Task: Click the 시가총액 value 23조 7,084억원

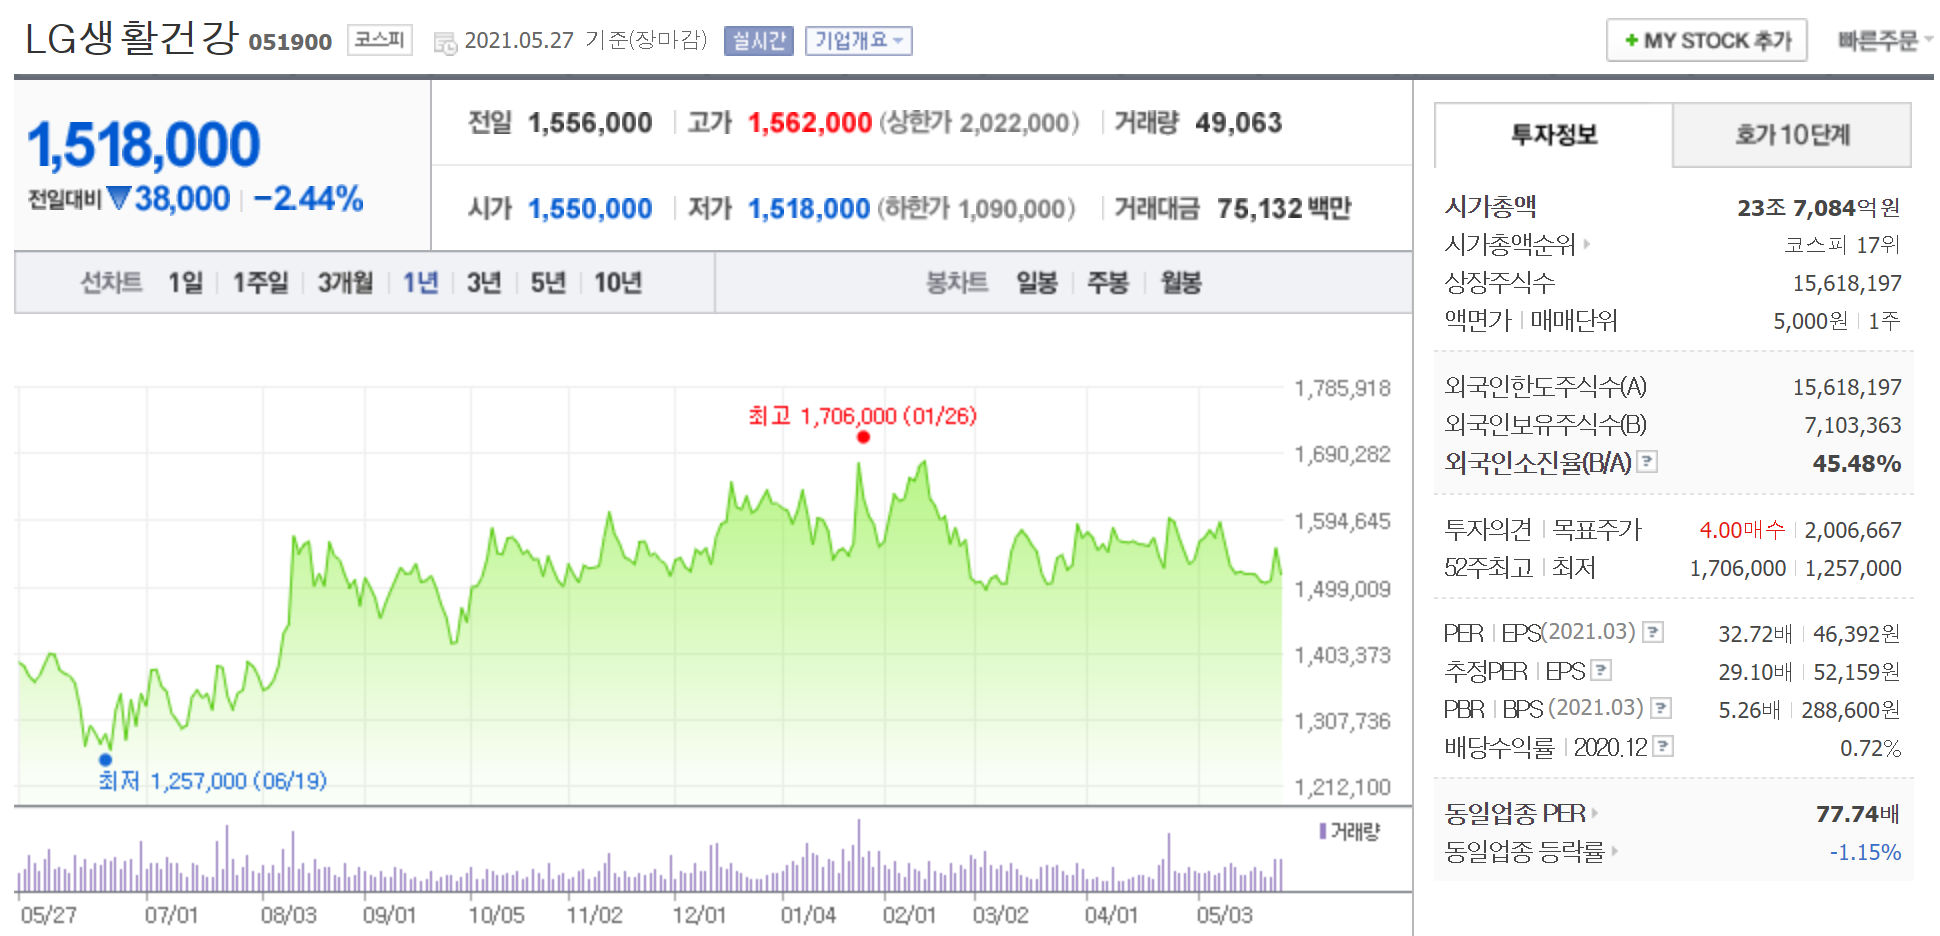Action: click(x=1818, y=207)
